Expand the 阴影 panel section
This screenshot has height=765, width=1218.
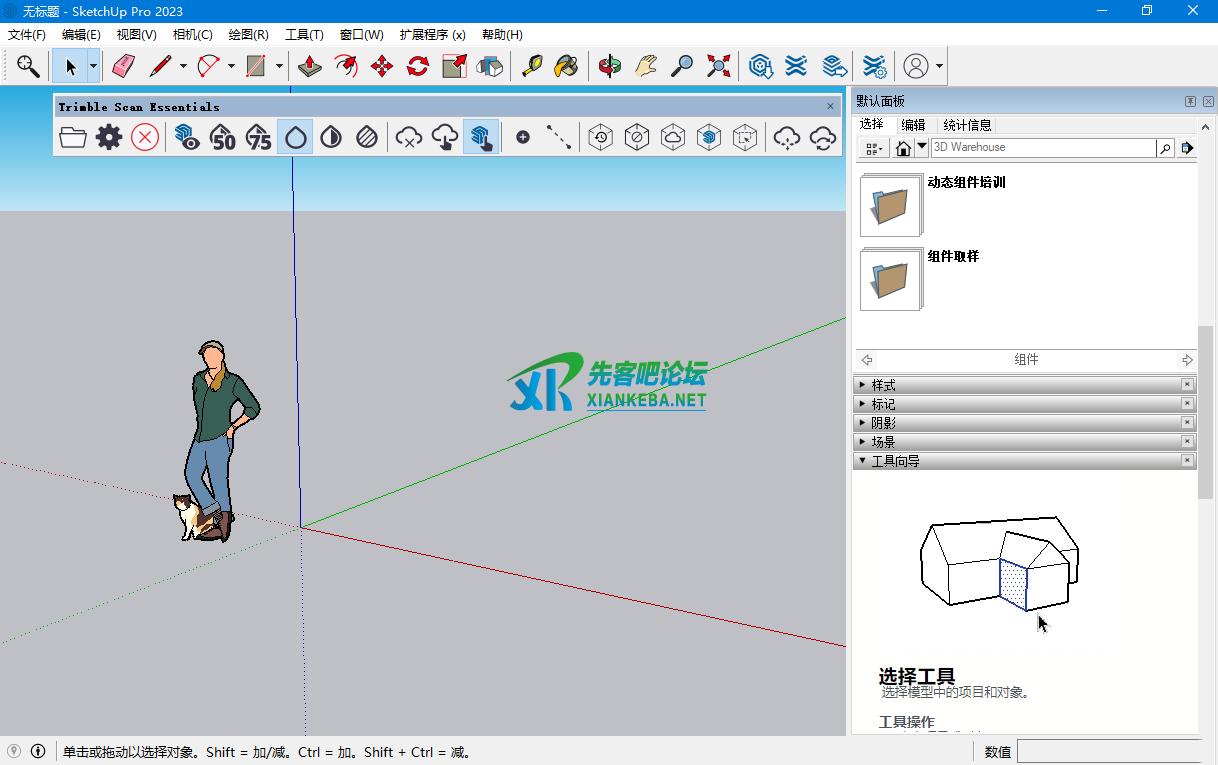pyautogui.click(x=883, y=423)
